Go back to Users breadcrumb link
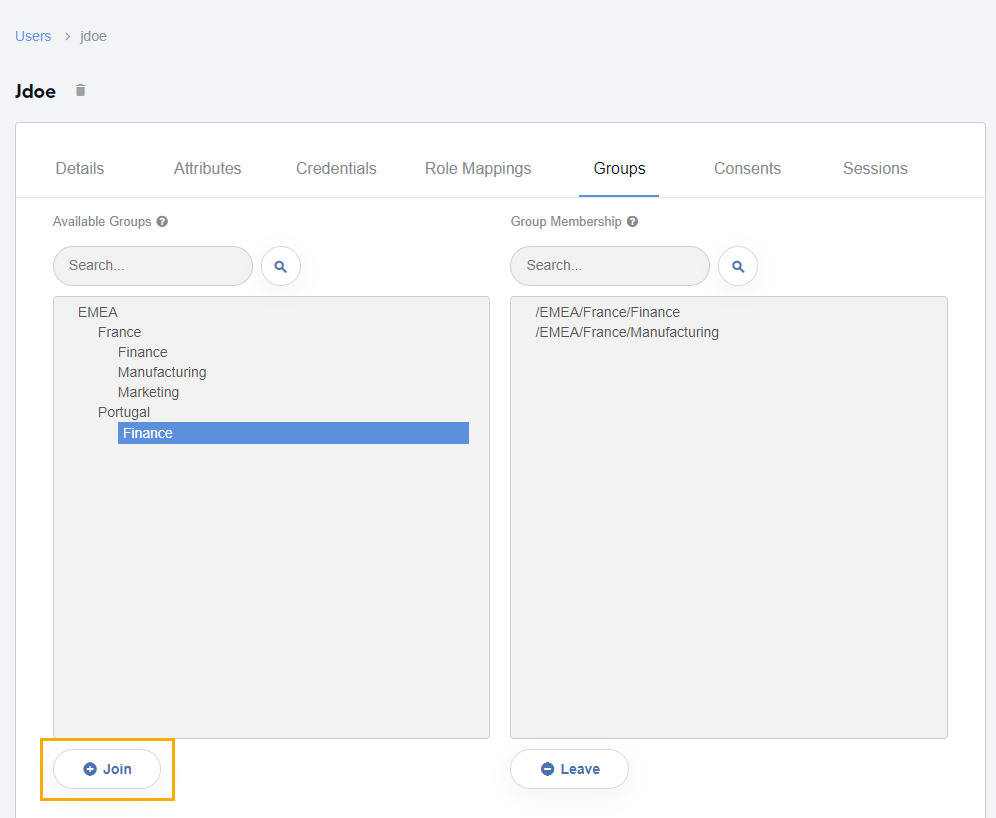Image resolution: width=996 pixels, height=818 pixels. (x=33, y=36)
